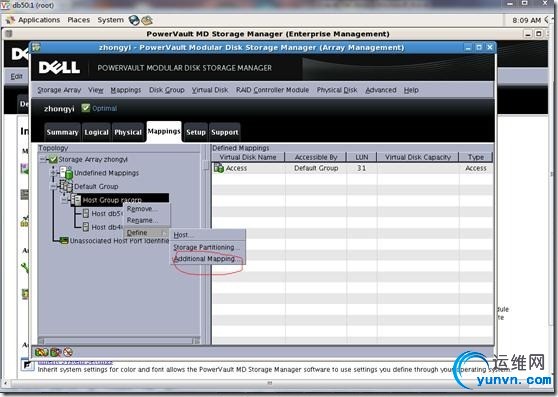
Task: Launch the mail icon in top panel
Action: 147,20
